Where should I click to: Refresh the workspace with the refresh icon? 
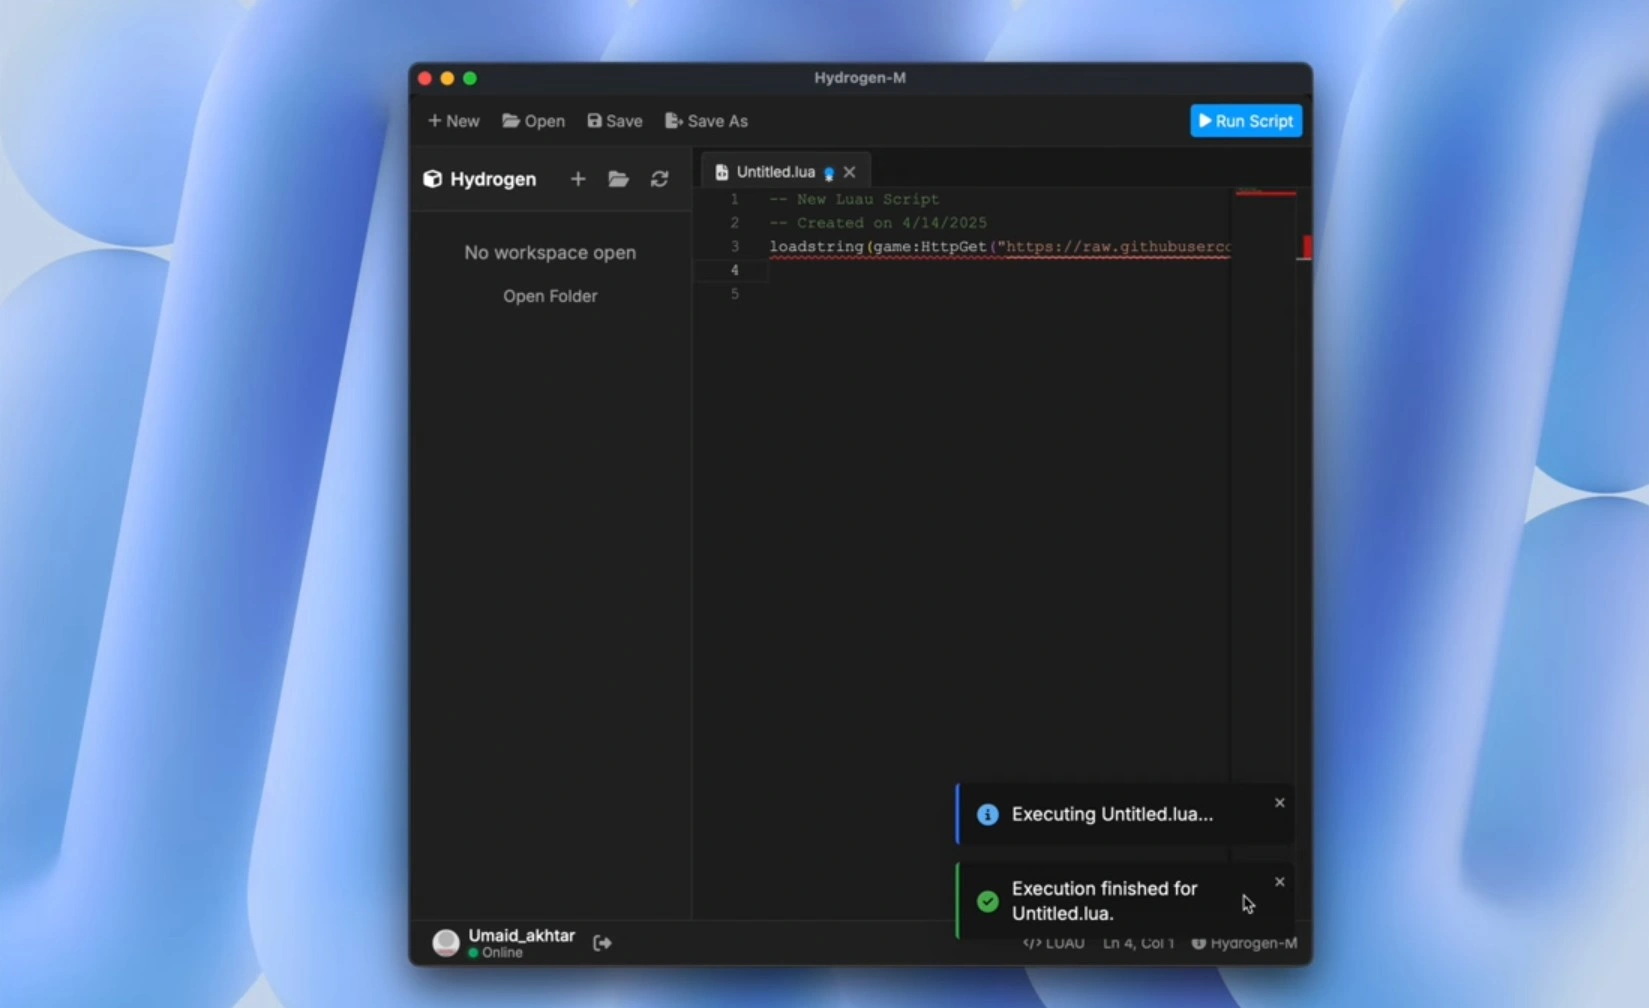pyautogui.click(x=659, y=179)
